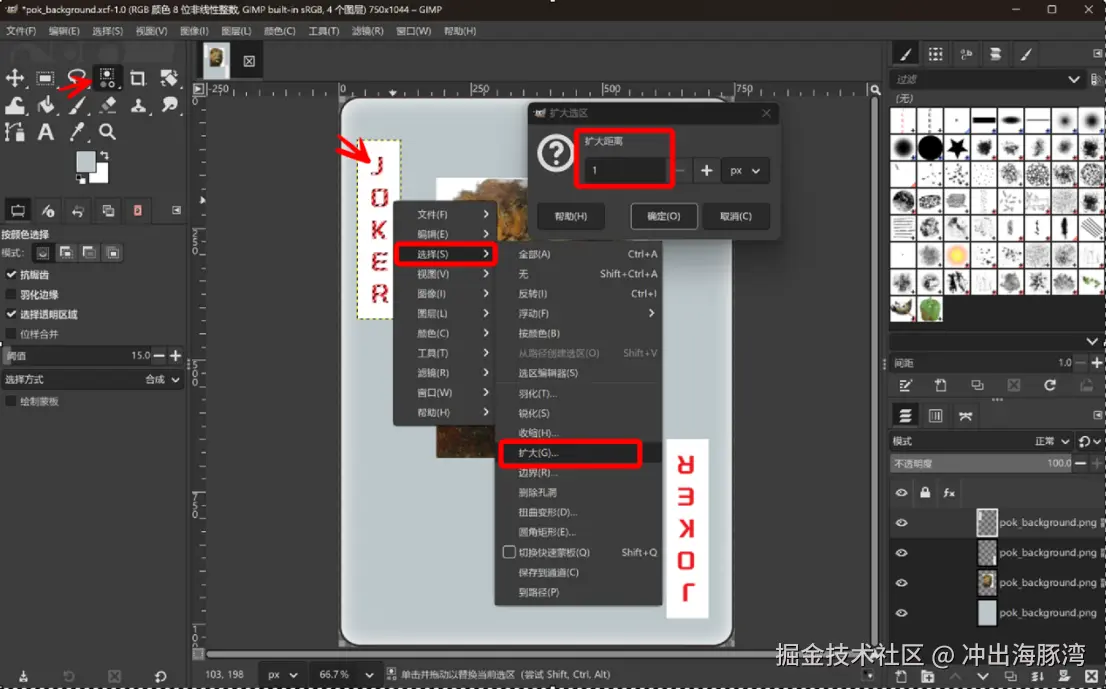
Task: Expand the 浮动(F) submenu arrow
Action: [x=651, y=314]
